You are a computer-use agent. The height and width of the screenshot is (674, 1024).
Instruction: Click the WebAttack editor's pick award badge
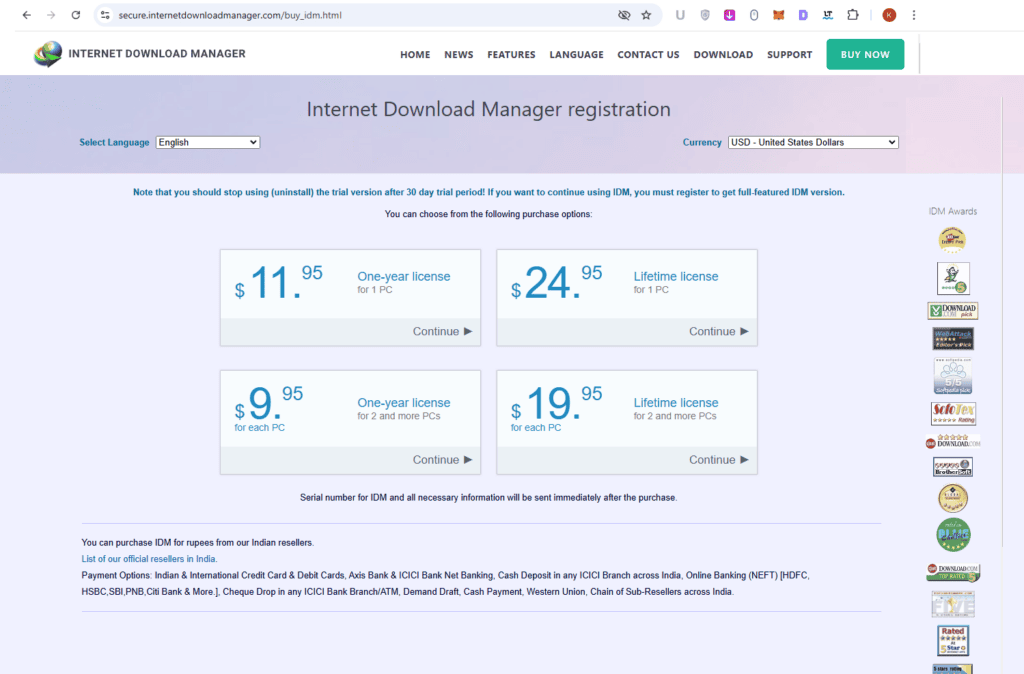pos(953,338)
